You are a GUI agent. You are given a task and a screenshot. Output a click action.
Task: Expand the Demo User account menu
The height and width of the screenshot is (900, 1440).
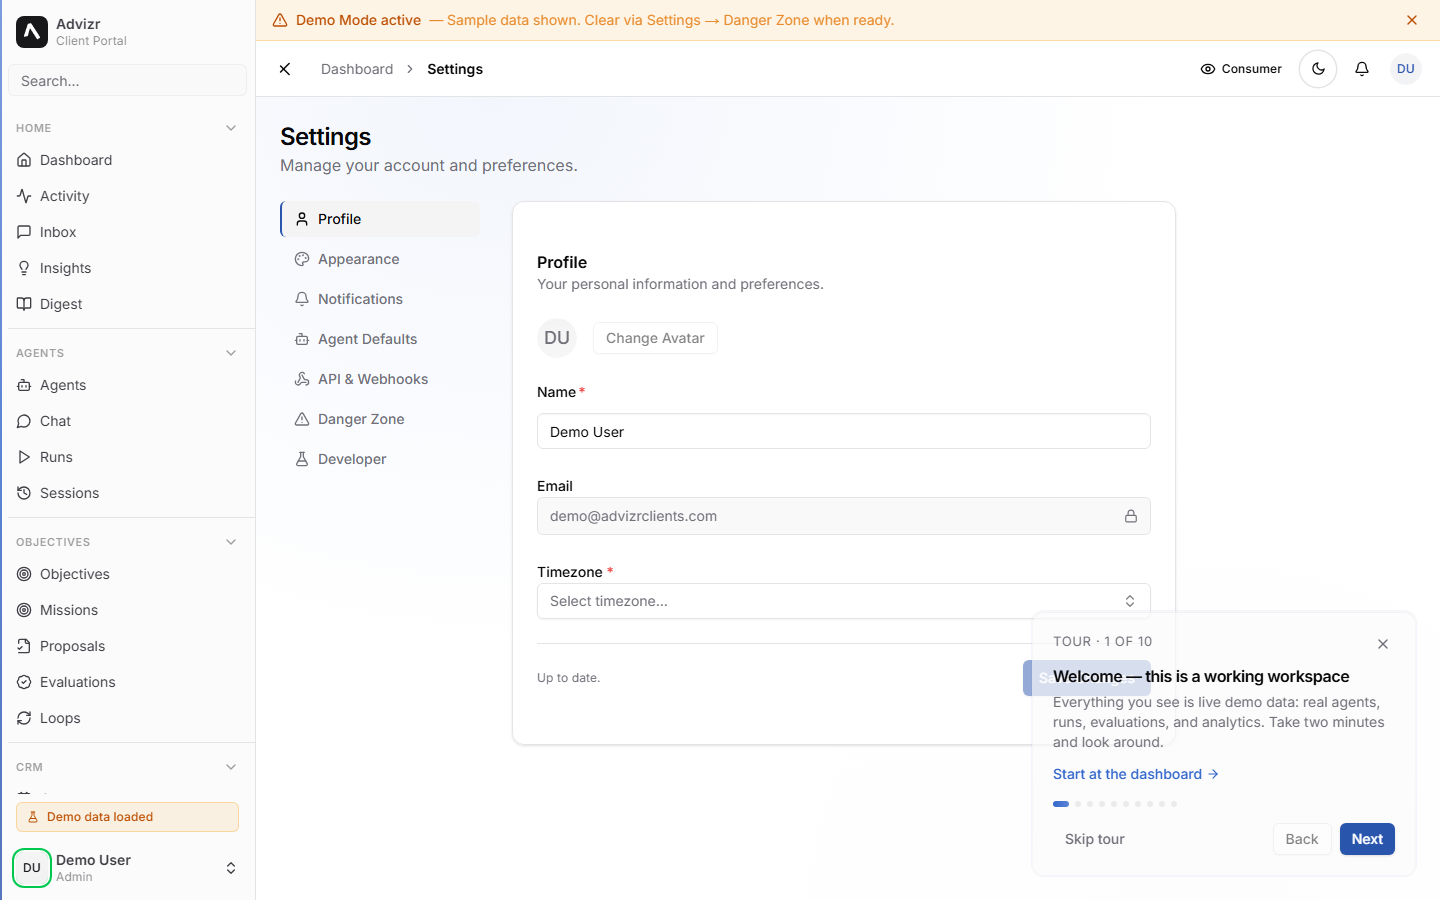[x=127, y=868]
